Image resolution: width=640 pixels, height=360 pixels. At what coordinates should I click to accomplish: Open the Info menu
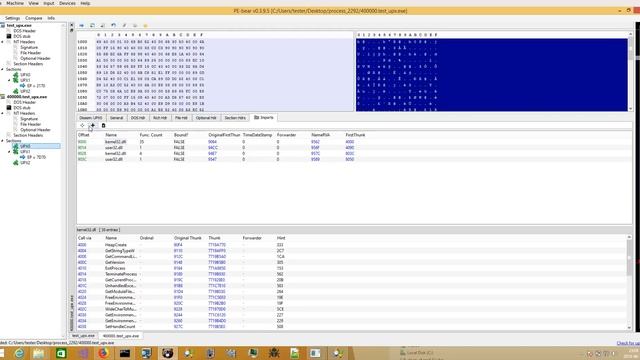51,18
